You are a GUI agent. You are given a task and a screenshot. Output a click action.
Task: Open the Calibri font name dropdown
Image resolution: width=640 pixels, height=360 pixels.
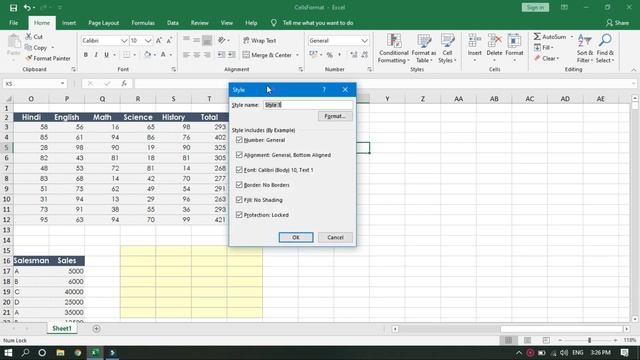pyautogui.click(x=124, y=40)
